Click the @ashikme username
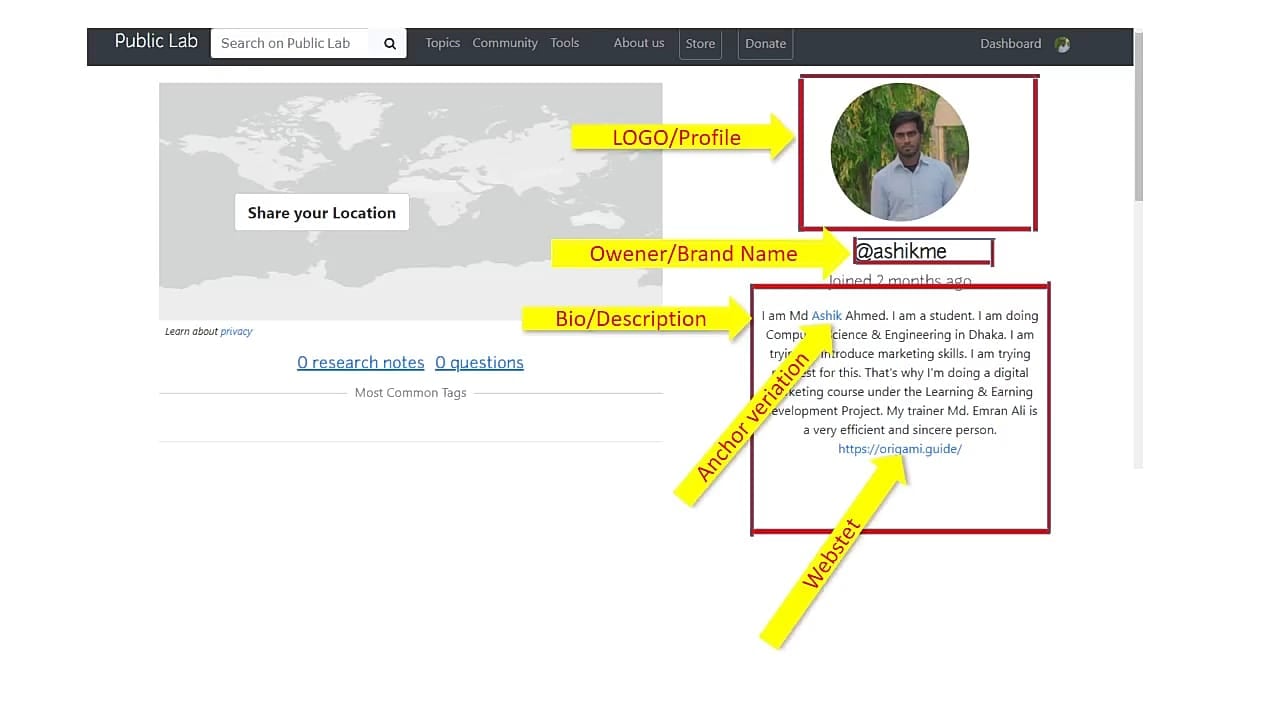Screen dimensions: 1280x720 click(x=901, y=252)
